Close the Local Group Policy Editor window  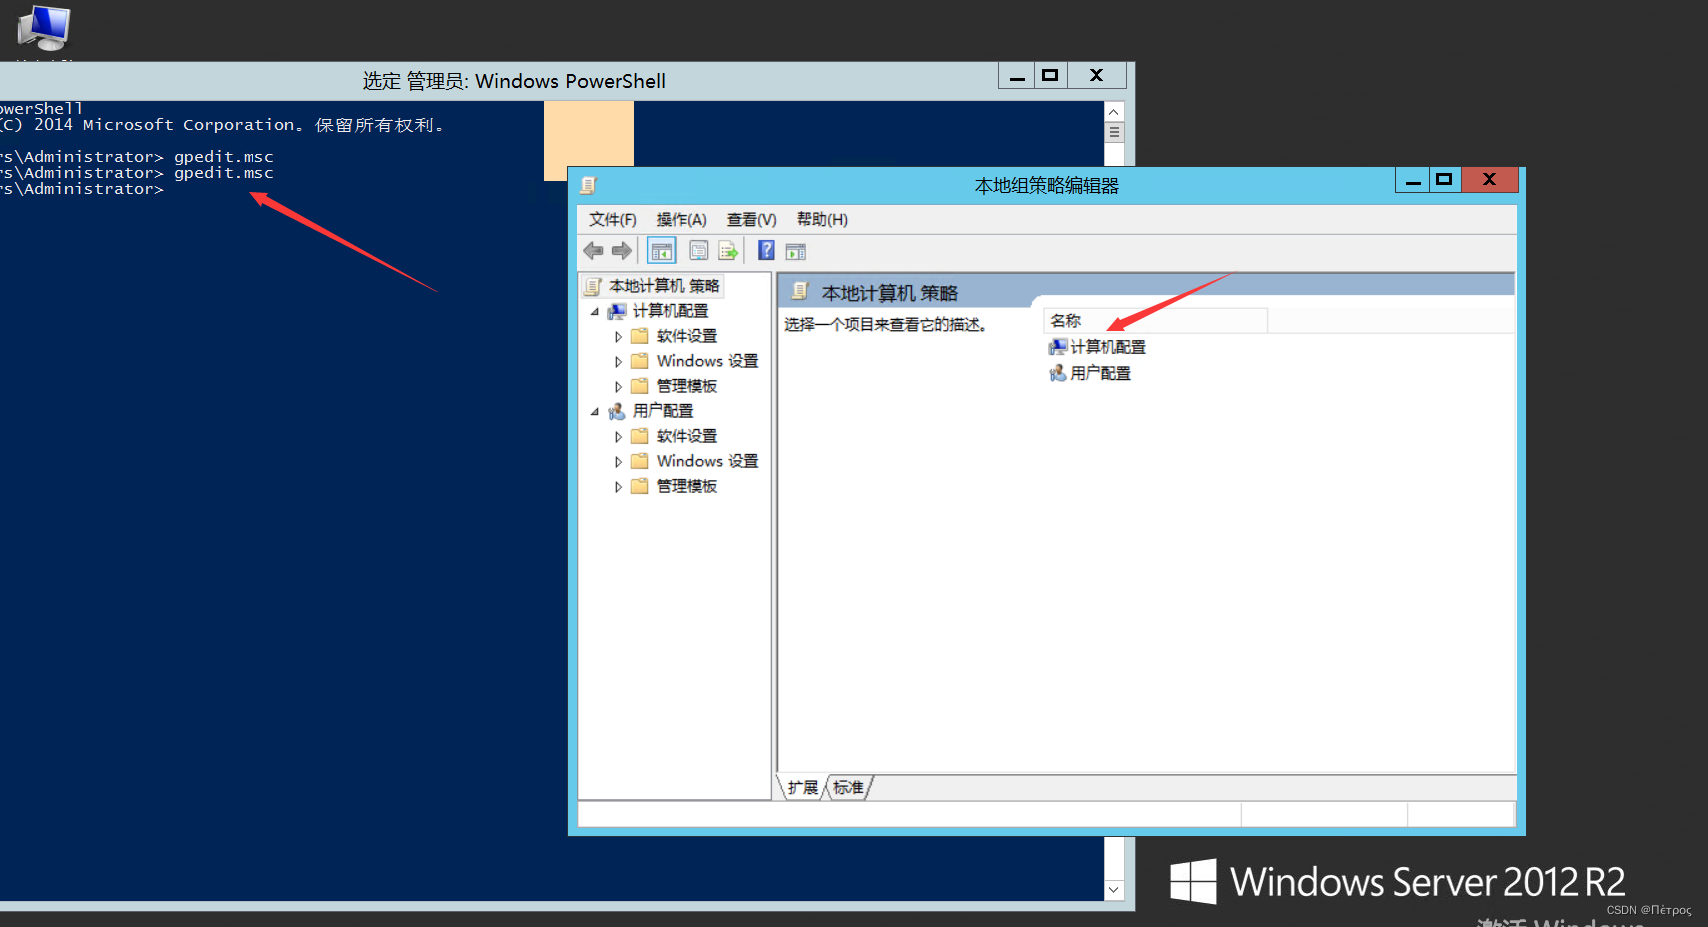(x=1489, y=180)
